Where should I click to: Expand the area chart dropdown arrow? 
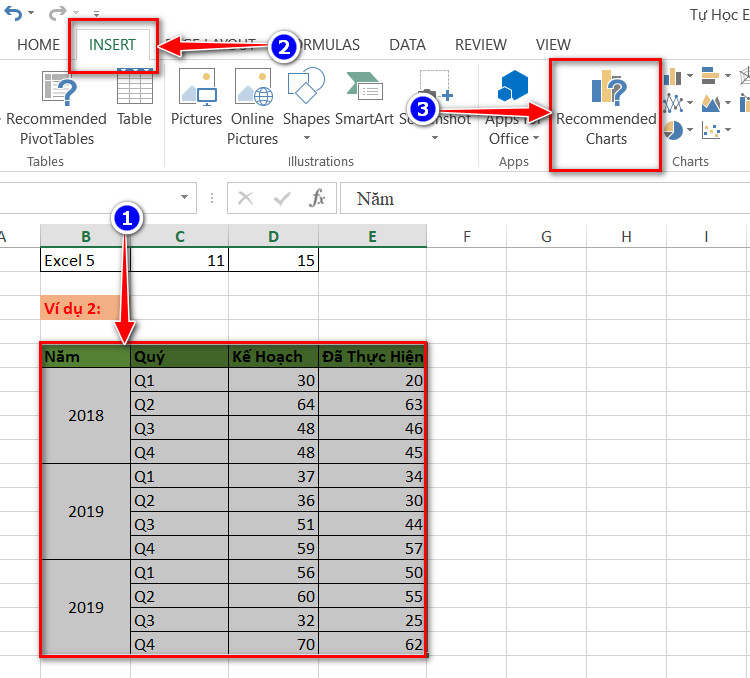tap(728, 102)
